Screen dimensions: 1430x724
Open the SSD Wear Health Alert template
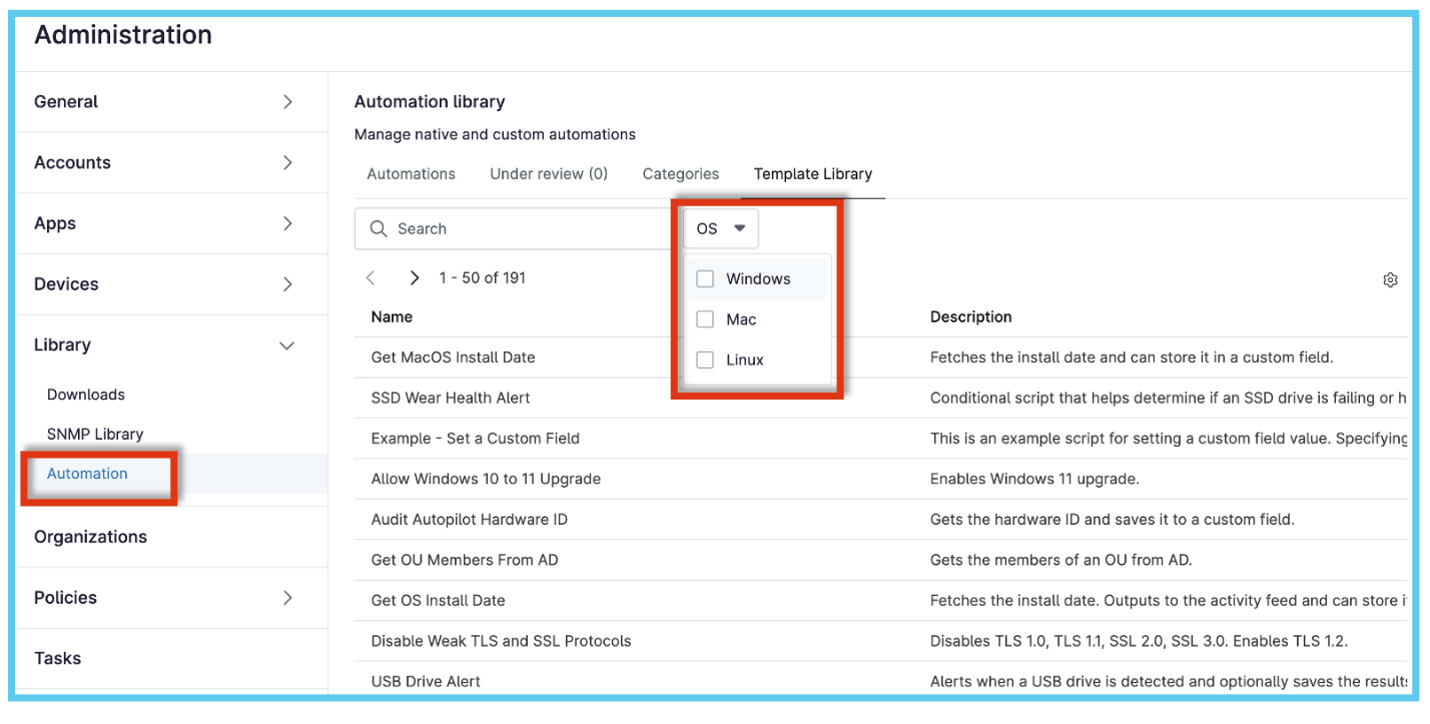pos(452,397)
